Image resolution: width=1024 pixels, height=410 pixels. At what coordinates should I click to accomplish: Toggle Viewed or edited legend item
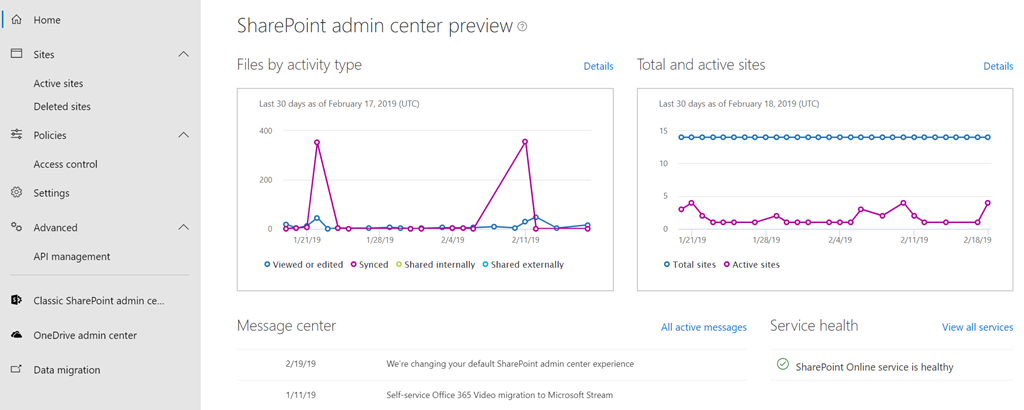303,265
